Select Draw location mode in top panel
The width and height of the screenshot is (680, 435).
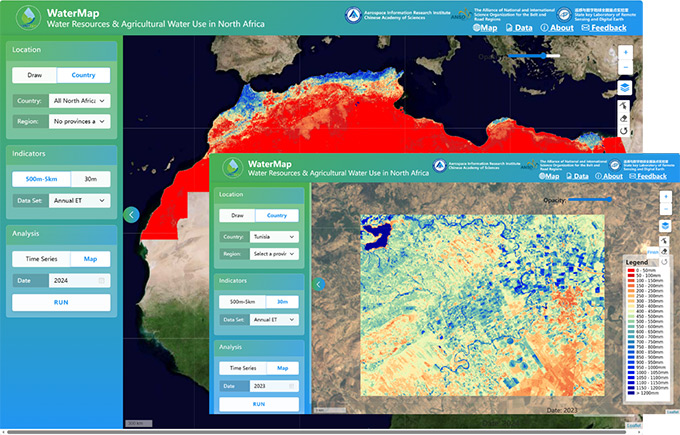[x=34, y=75]
